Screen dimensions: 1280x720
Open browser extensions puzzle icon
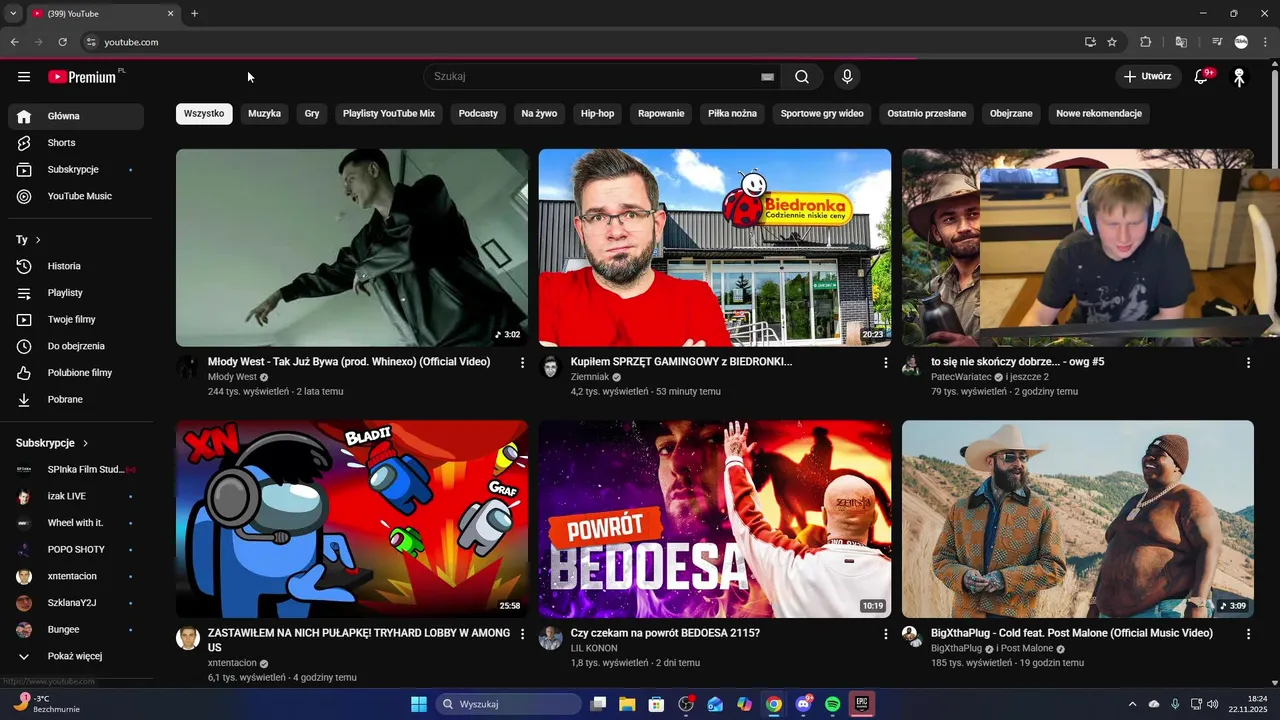point(1146,42)
